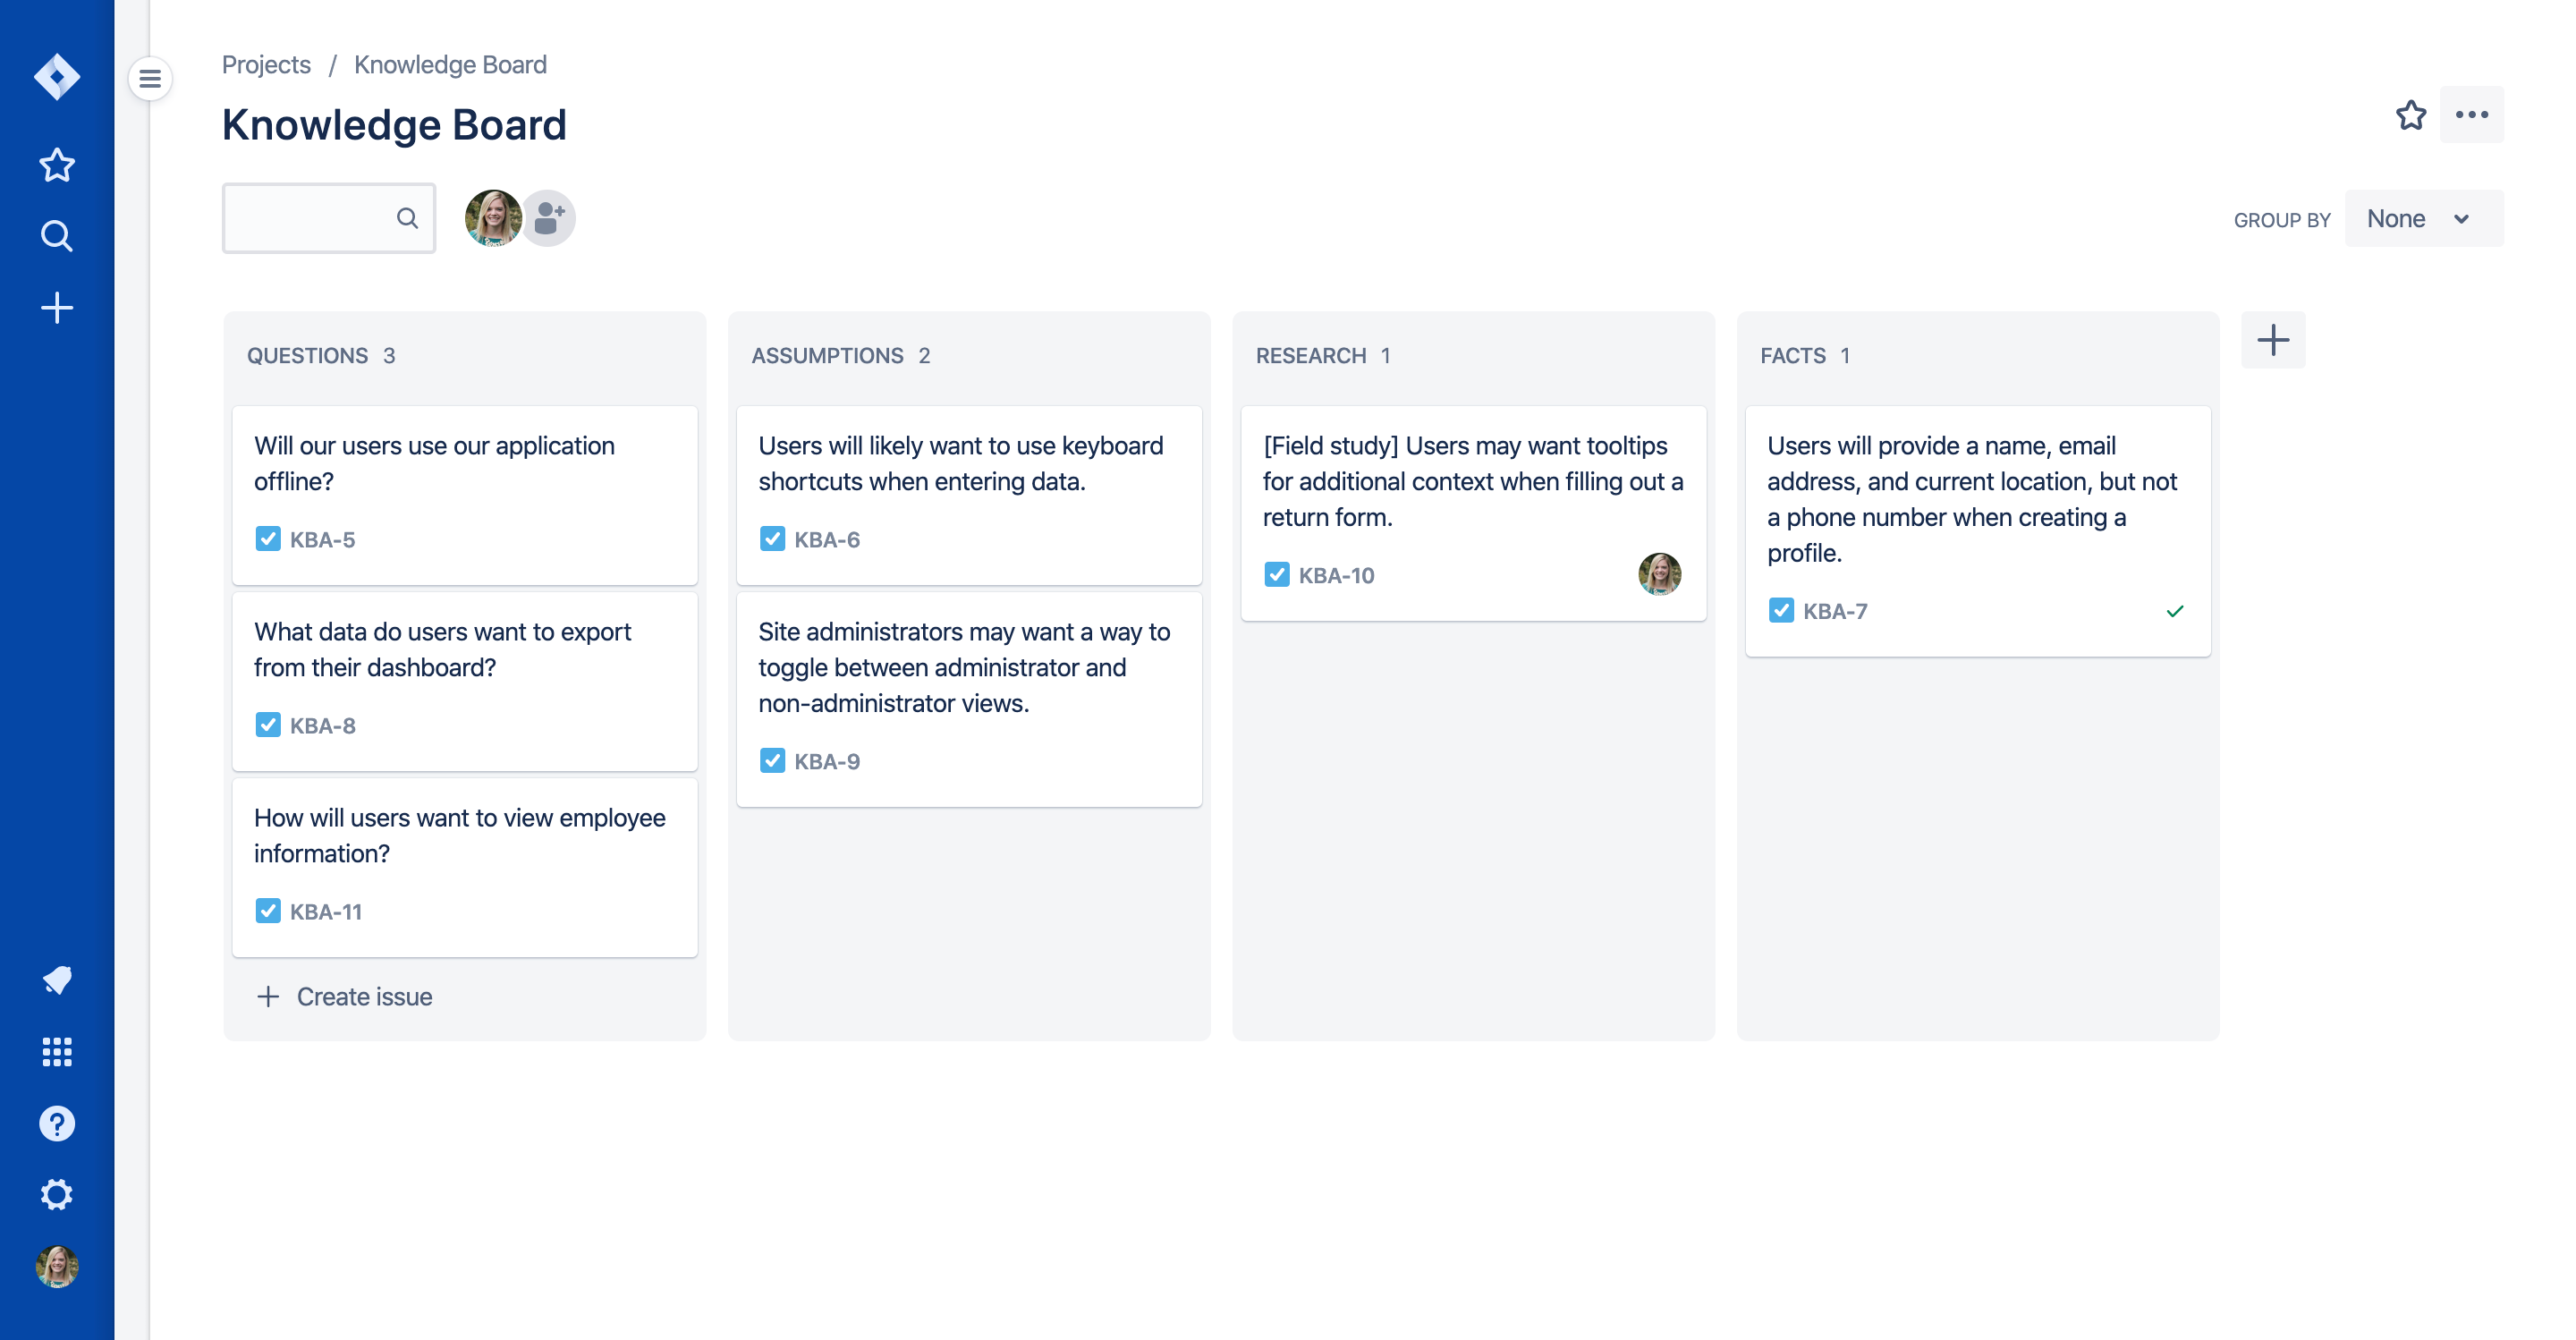
Task: Click the KBA-9 issue type checkbox icon
Action: click(x=772, y=761)
